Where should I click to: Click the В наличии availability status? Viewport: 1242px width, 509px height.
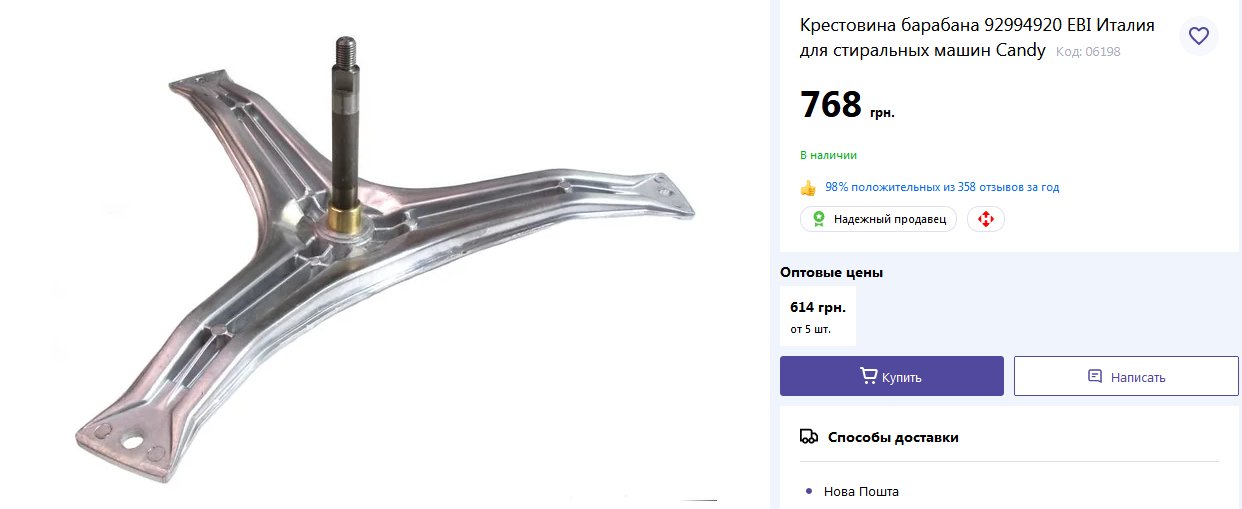coord(828,155)
